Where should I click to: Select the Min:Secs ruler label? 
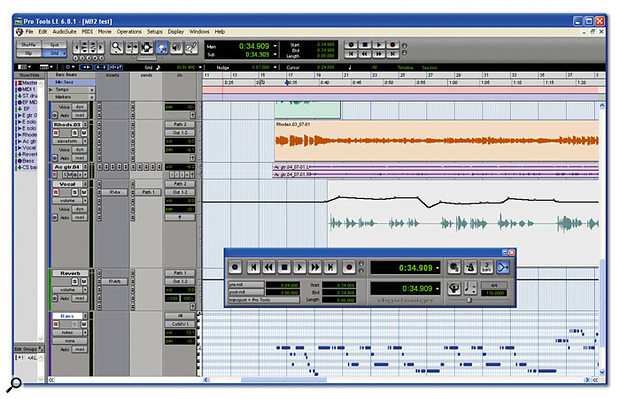click(72, 82)
